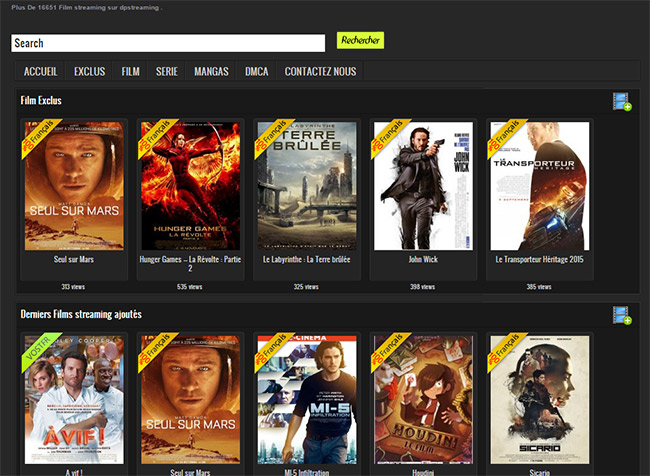Open the CONTACTEZ NOUS page

tap(320, 71)
